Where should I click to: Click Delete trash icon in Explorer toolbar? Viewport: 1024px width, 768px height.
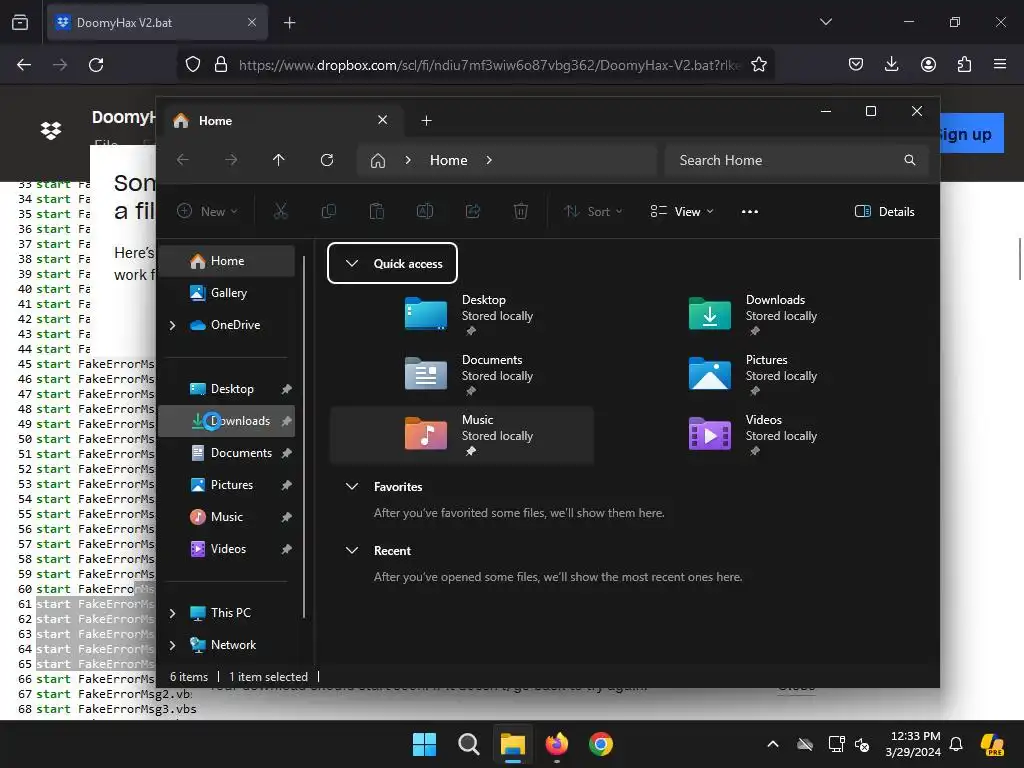[x=520, y=211]
